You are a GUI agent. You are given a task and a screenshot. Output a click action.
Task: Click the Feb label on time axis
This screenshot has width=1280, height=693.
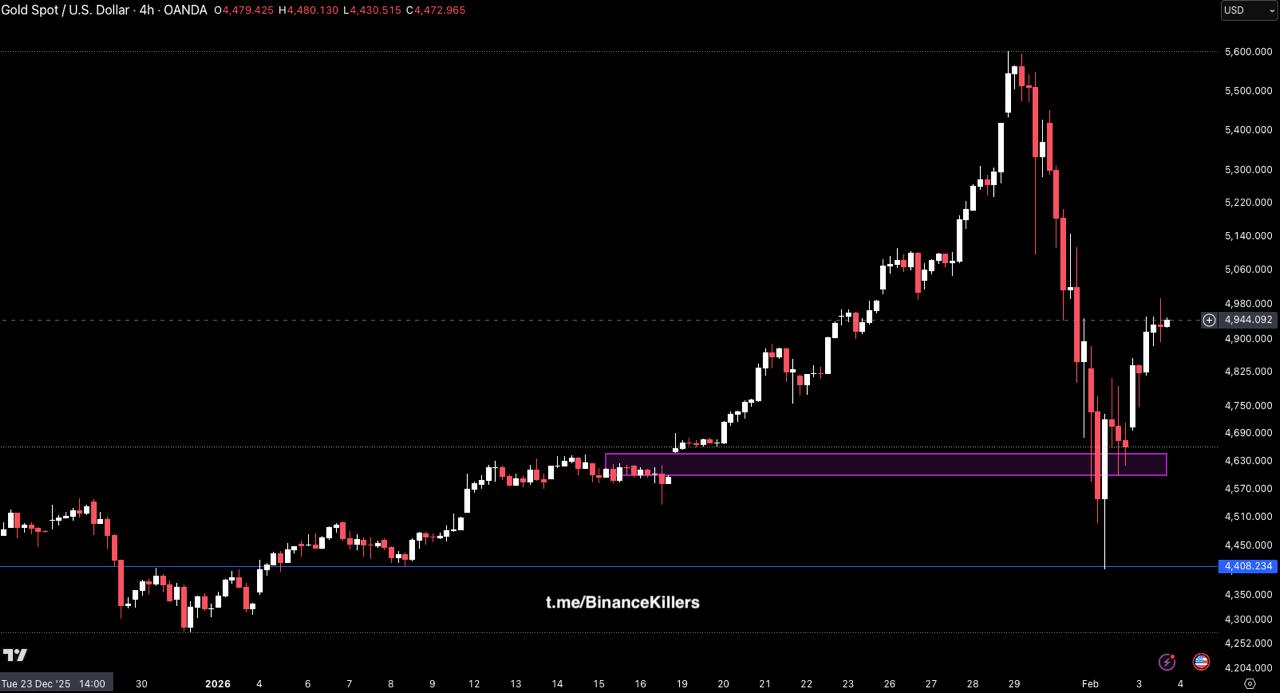pyautogui.click(x=1090, y=684)
